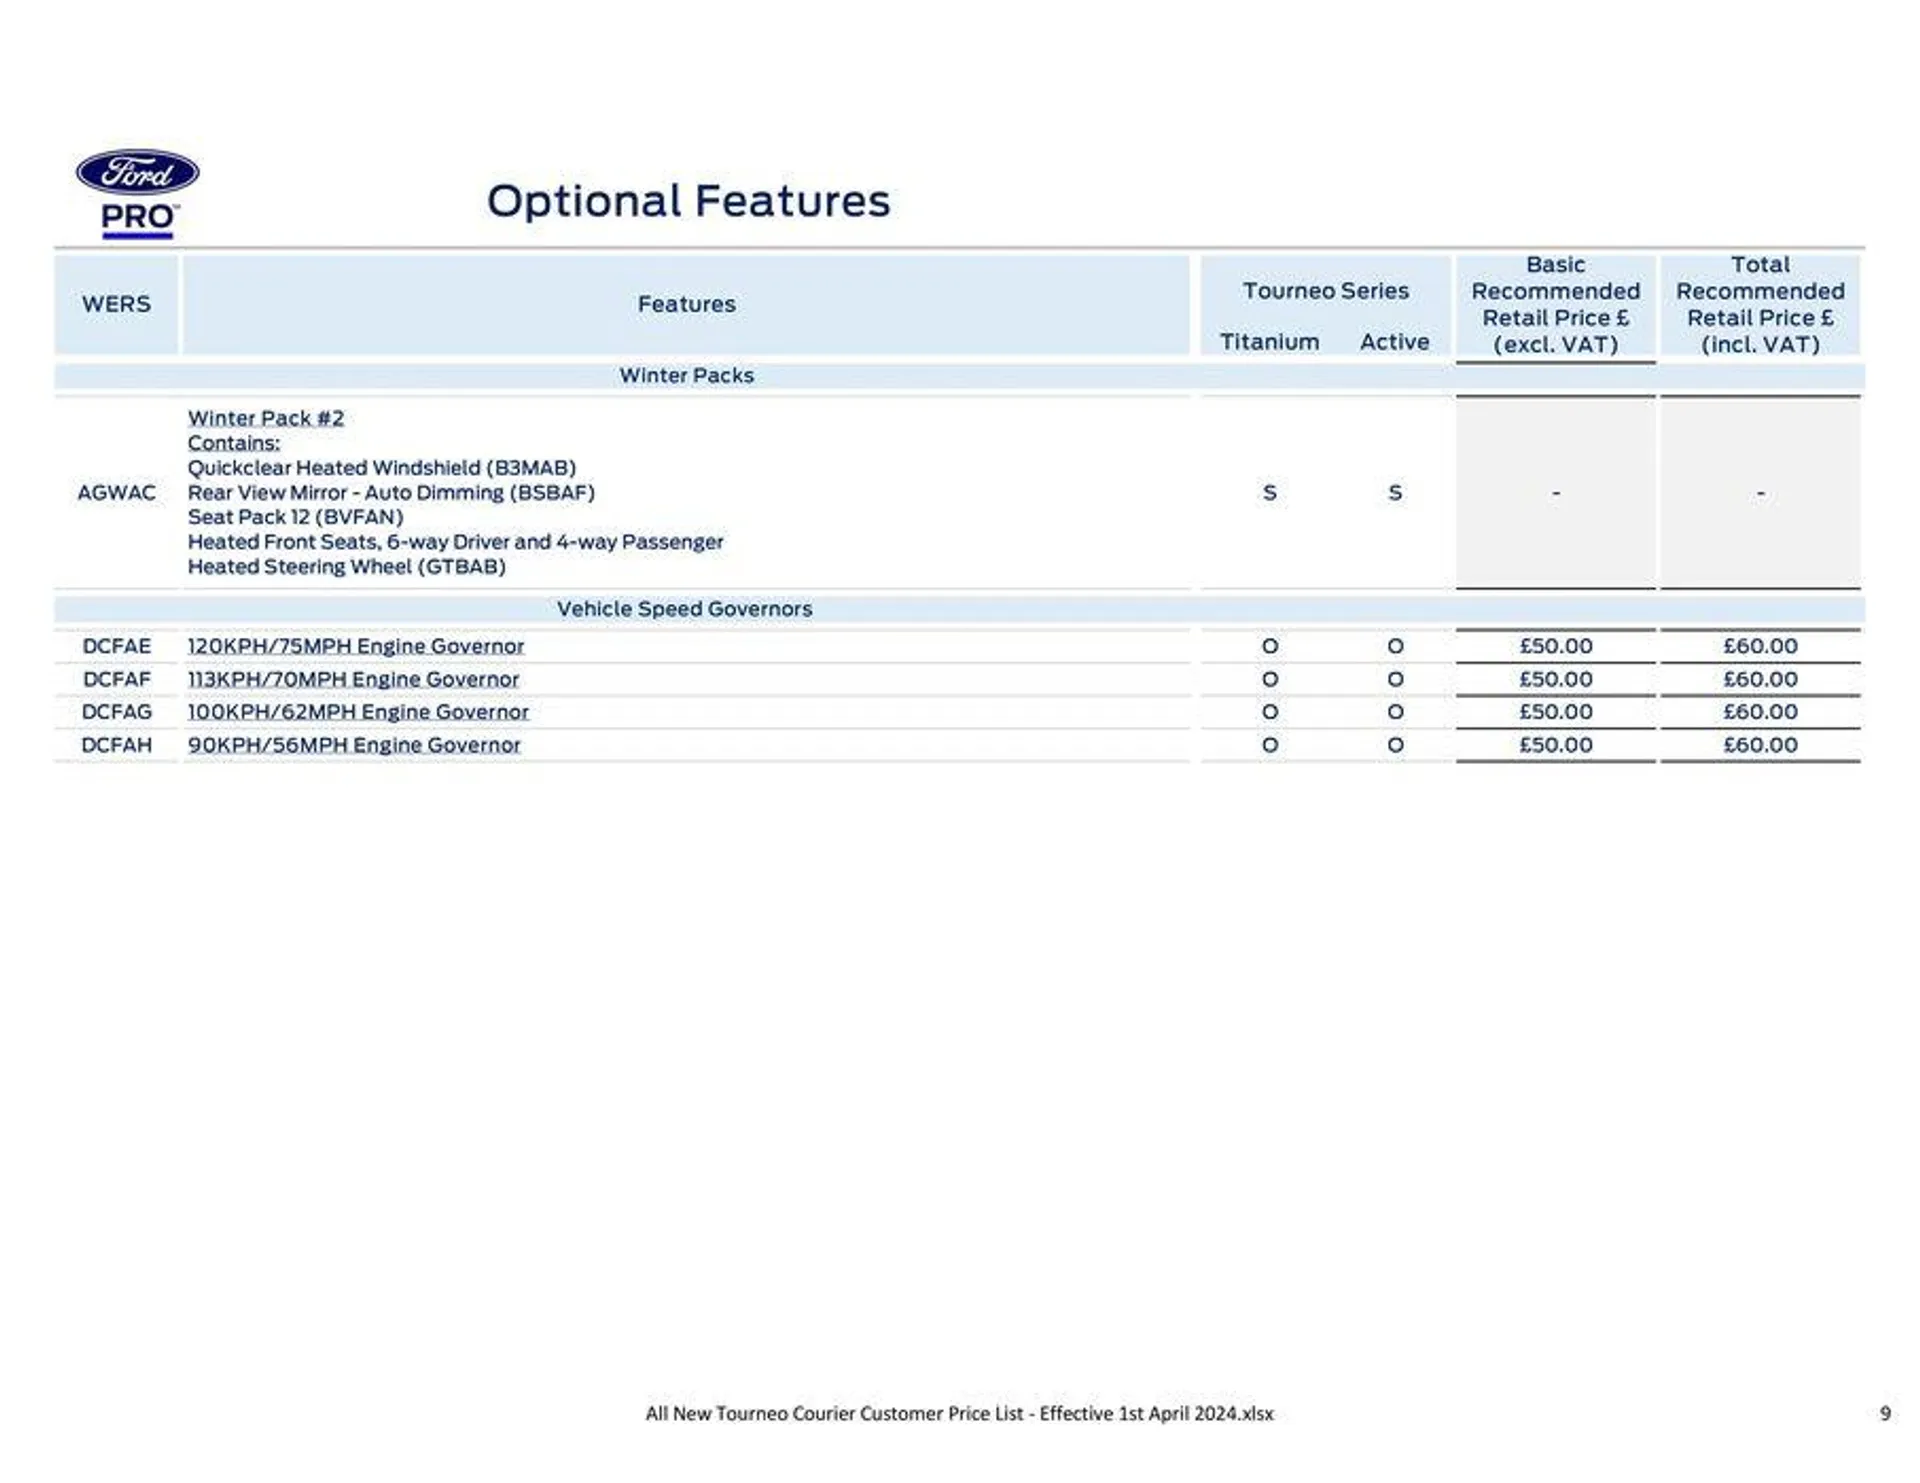Open 113KPH/70MPH Engine Governor link

coord(353,679)
